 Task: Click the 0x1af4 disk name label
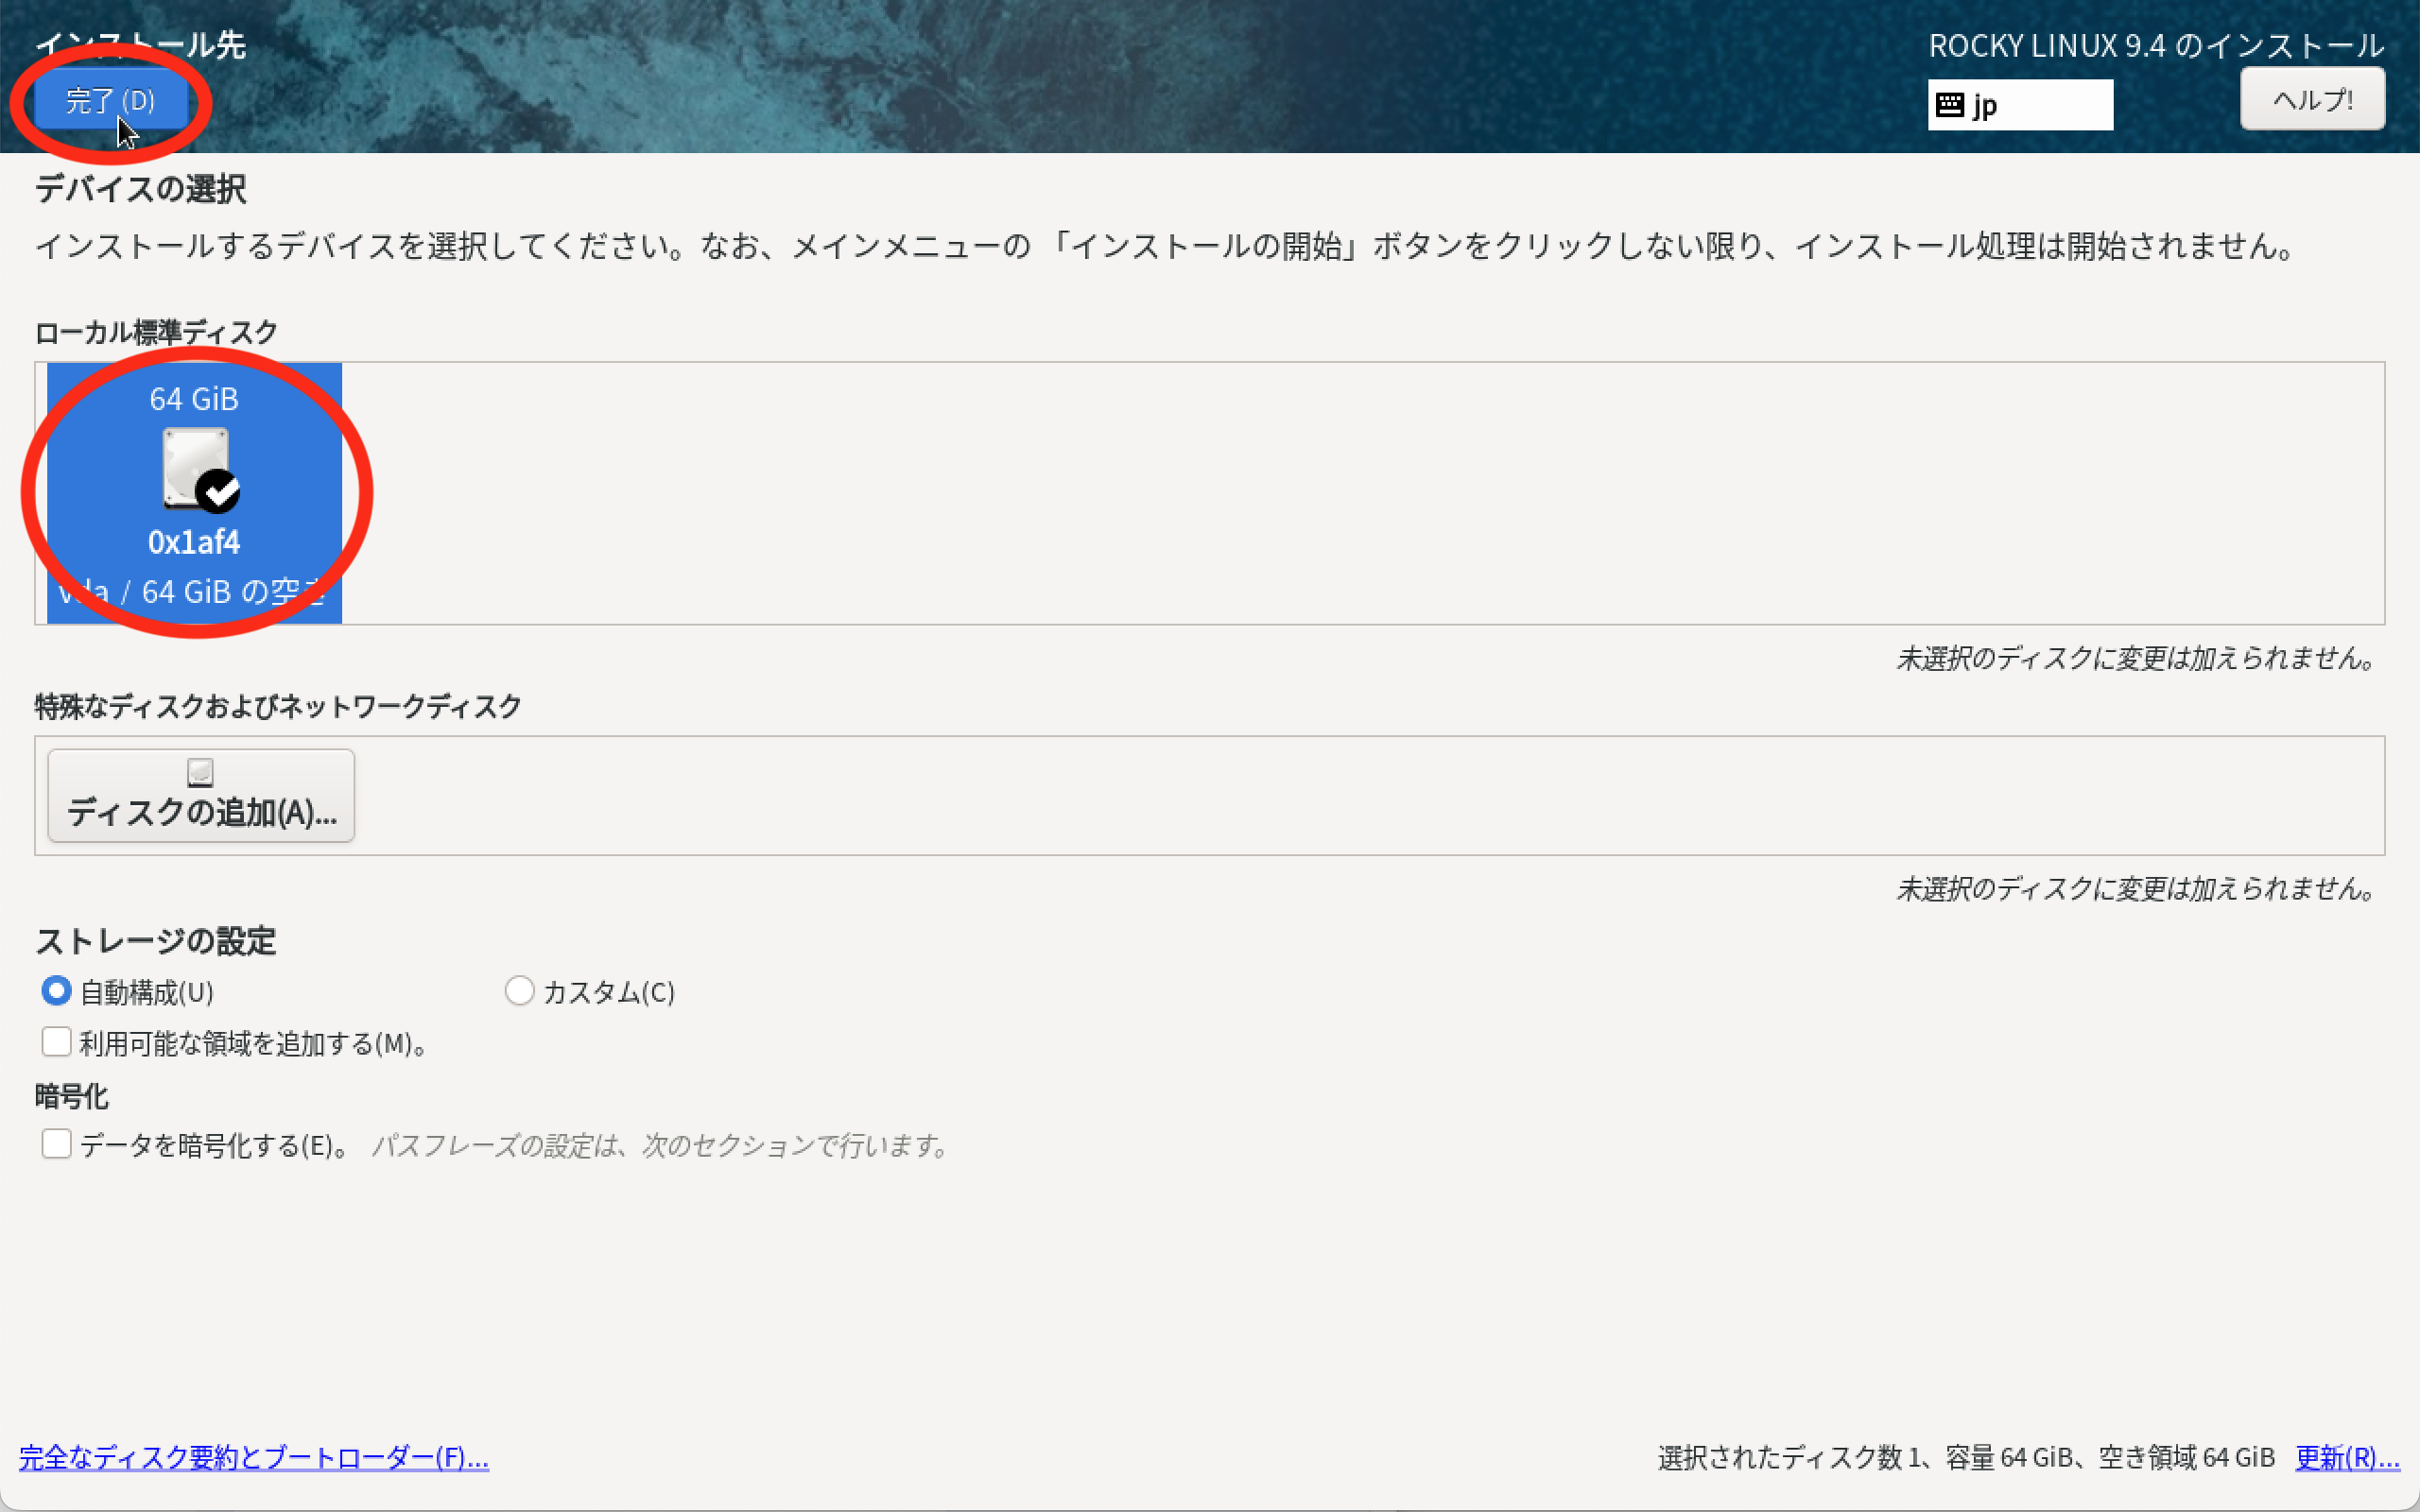[x=194, y=542]
